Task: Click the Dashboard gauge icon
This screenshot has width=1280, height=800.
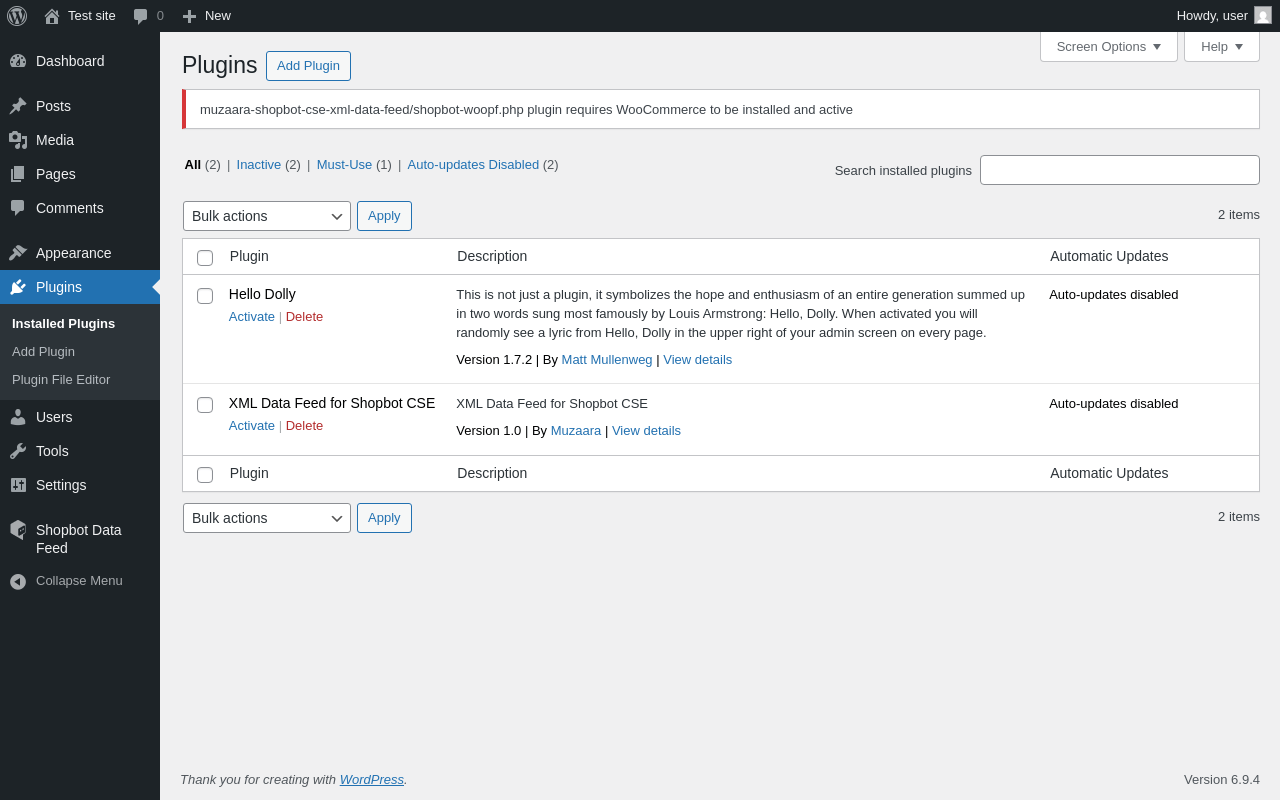Action: point(18,61)
